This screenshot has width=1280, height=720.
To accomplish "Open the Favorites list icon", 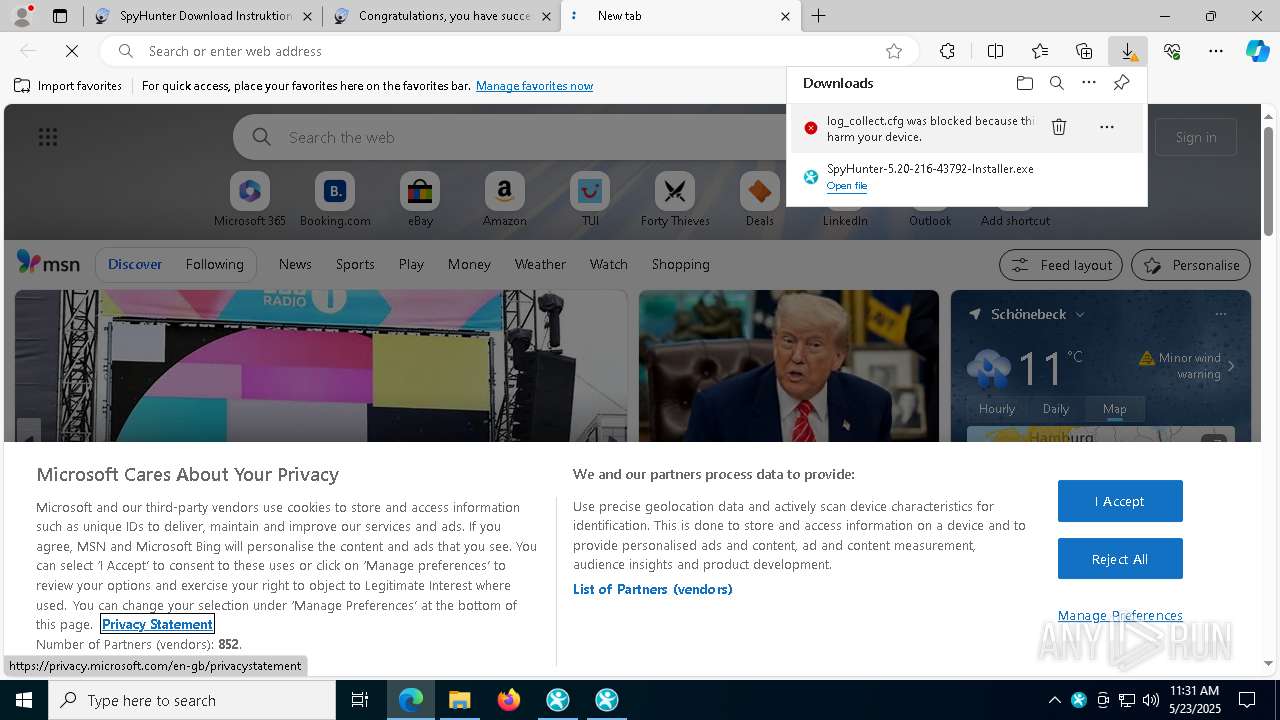I will click(x=1040, y=51).
